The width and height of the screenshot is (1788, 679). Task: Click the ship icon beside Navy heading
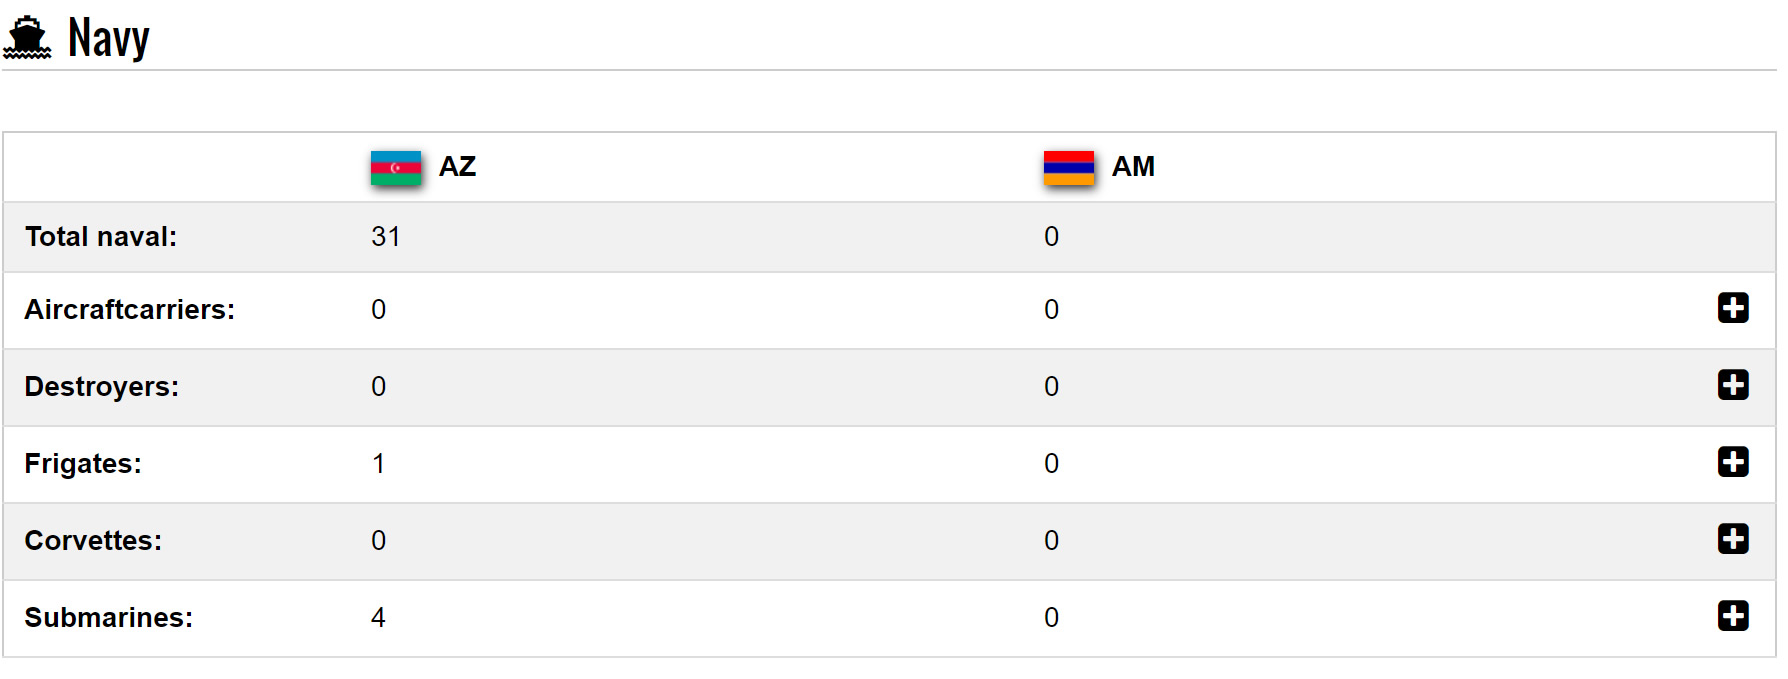(x=27, y=38)
